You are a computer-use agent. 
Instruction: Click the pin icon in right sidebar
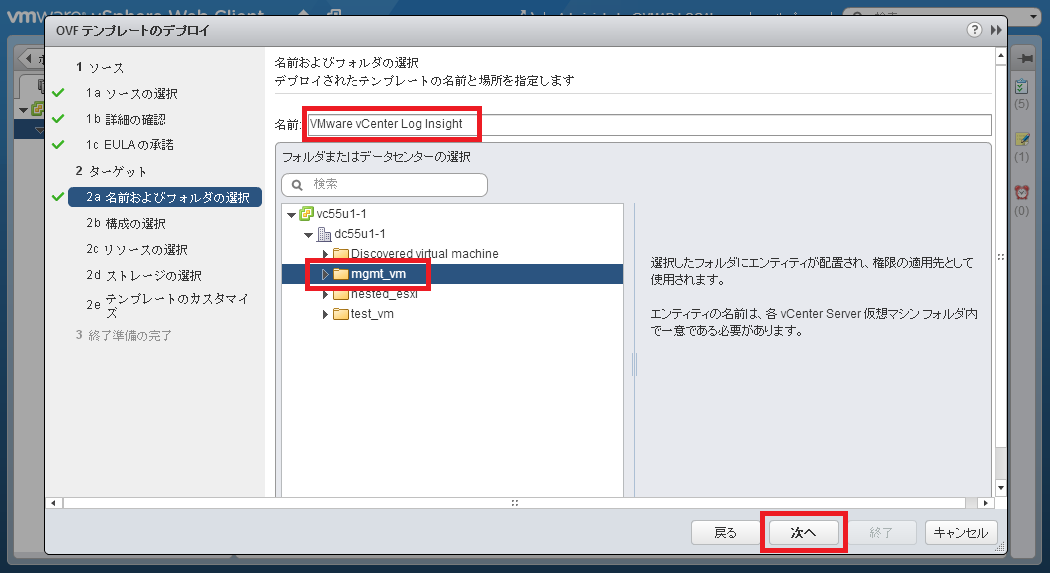(1025, 59)
